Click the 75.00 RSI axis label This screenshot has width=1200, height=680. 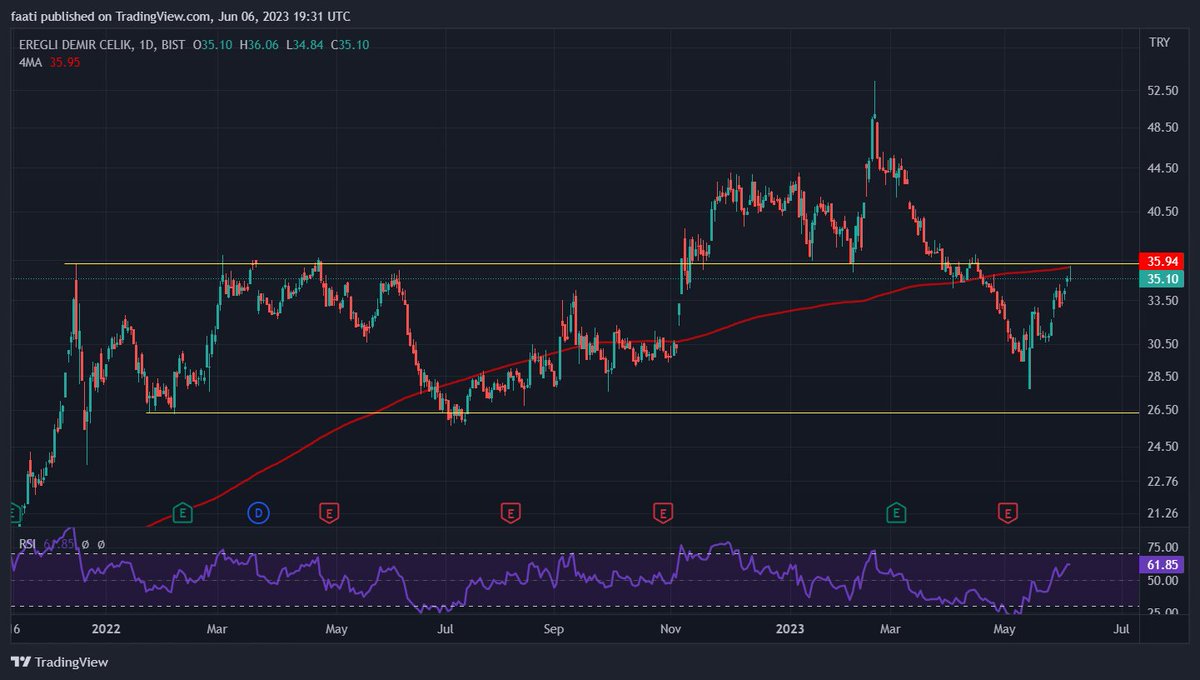[x=1162, y=547]
